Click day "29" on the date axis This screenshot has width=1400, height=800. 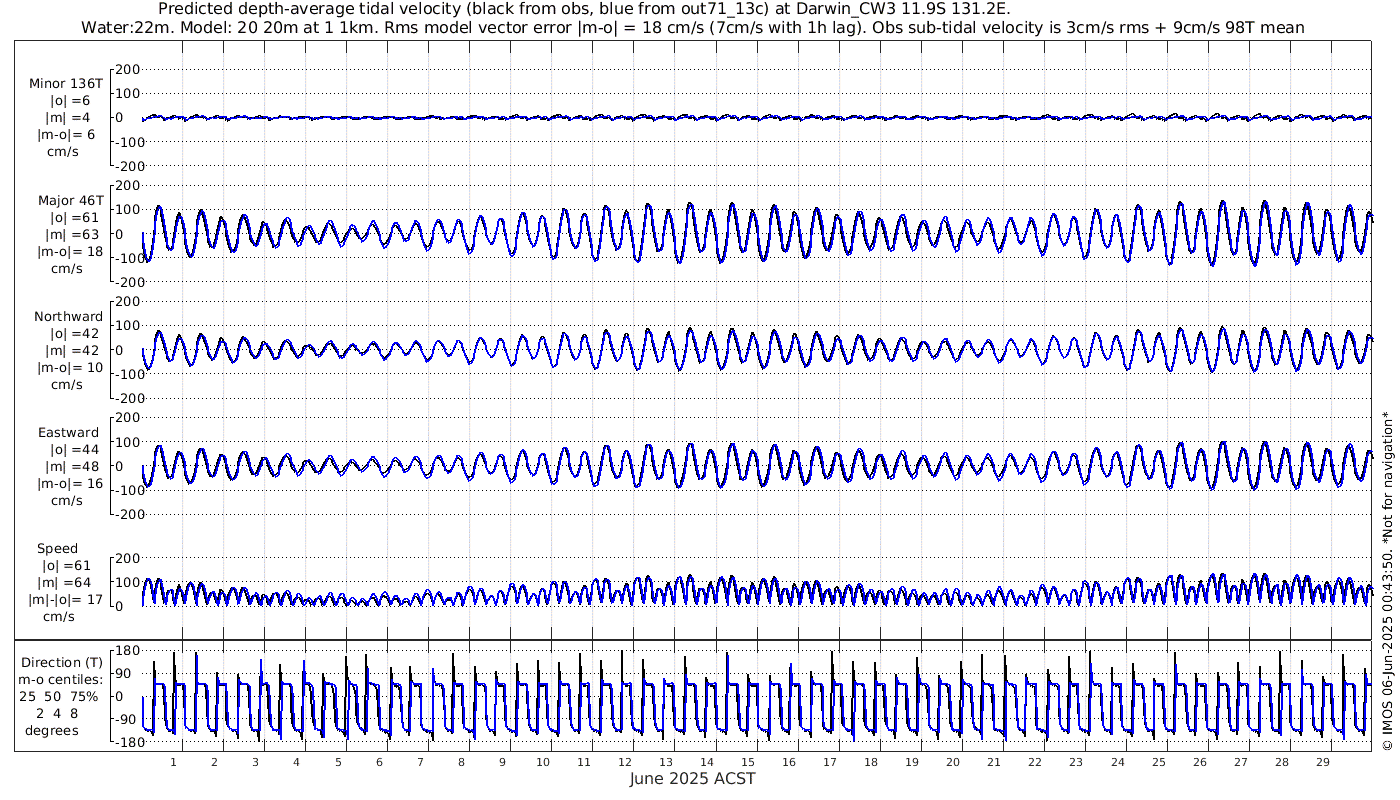pyautogui.click(x=1322, y=762)
